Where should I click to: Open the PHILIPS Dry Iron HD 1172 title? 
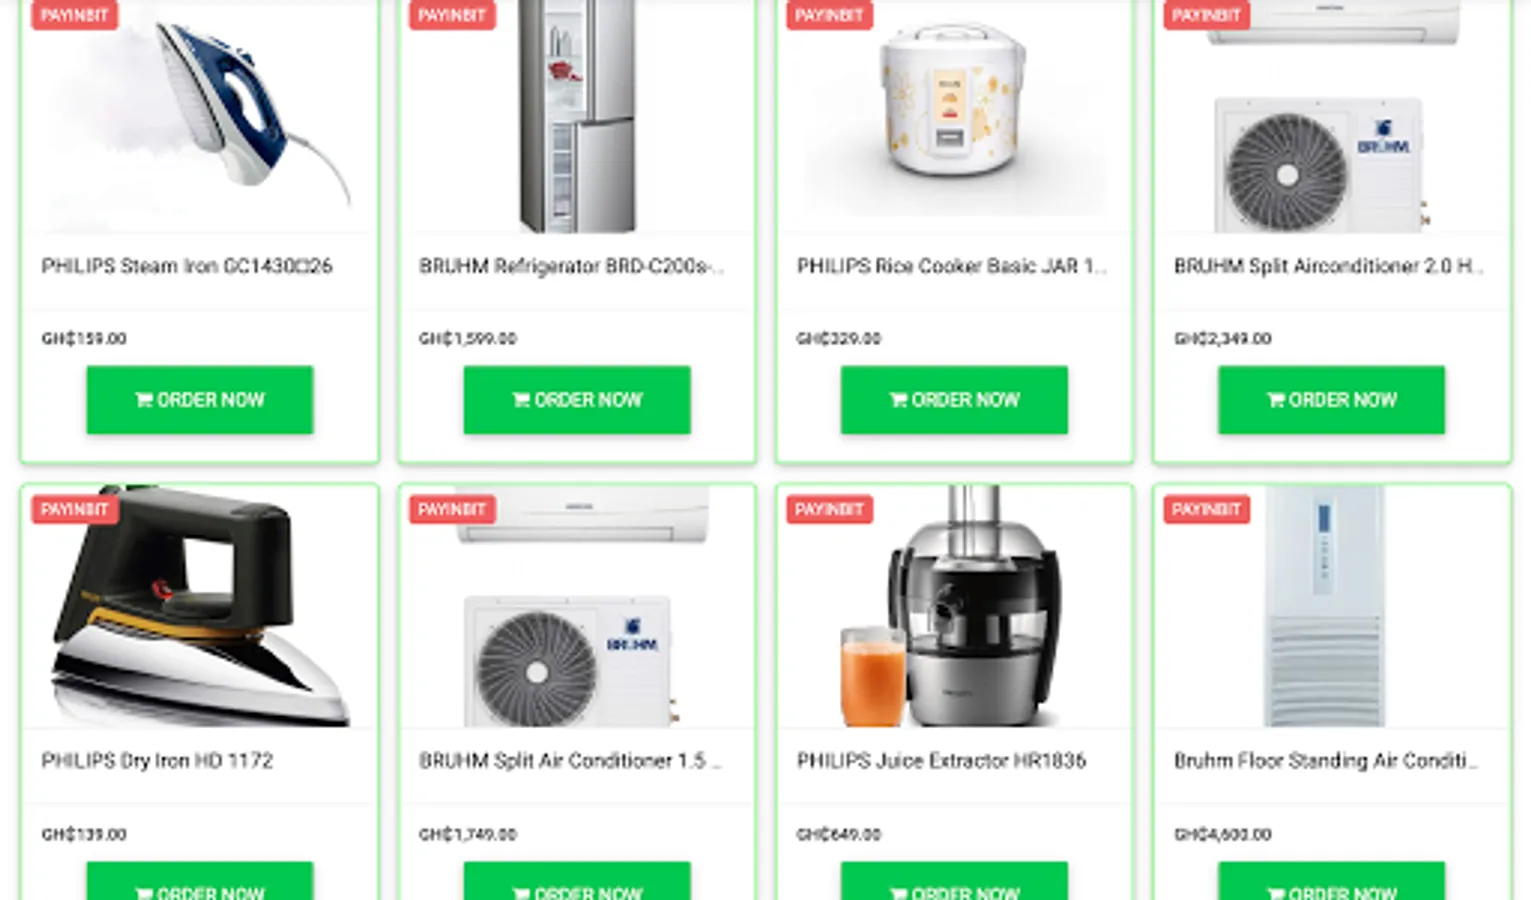pos(157,761)
